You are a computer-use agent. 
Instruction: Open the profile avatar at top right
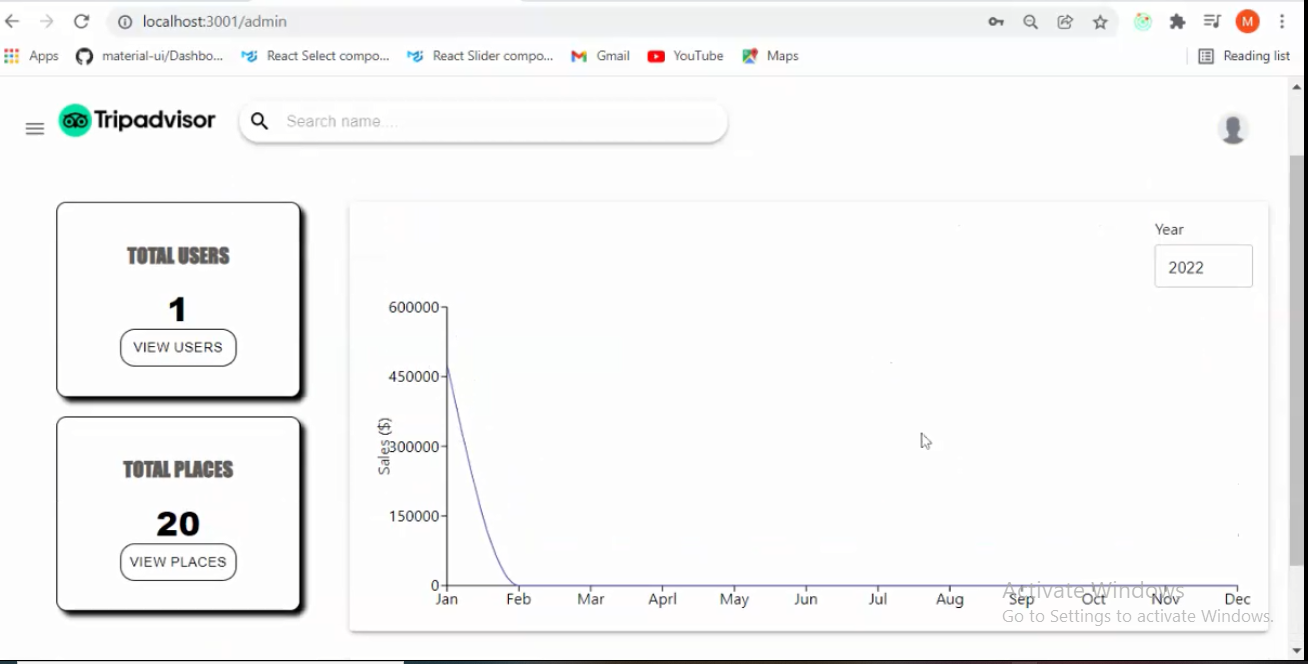pyautogui.click(x=1232, y=128)
